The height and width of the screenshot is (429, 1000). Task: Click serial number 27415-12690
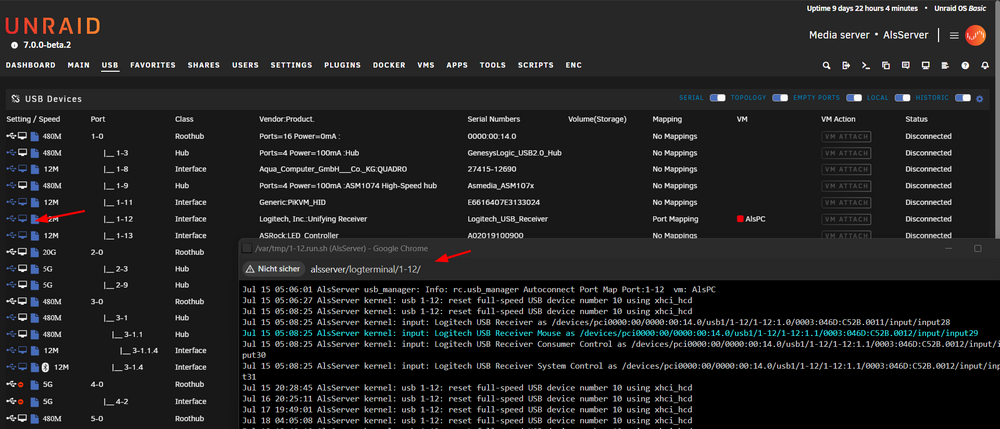(x=492, y=169)
